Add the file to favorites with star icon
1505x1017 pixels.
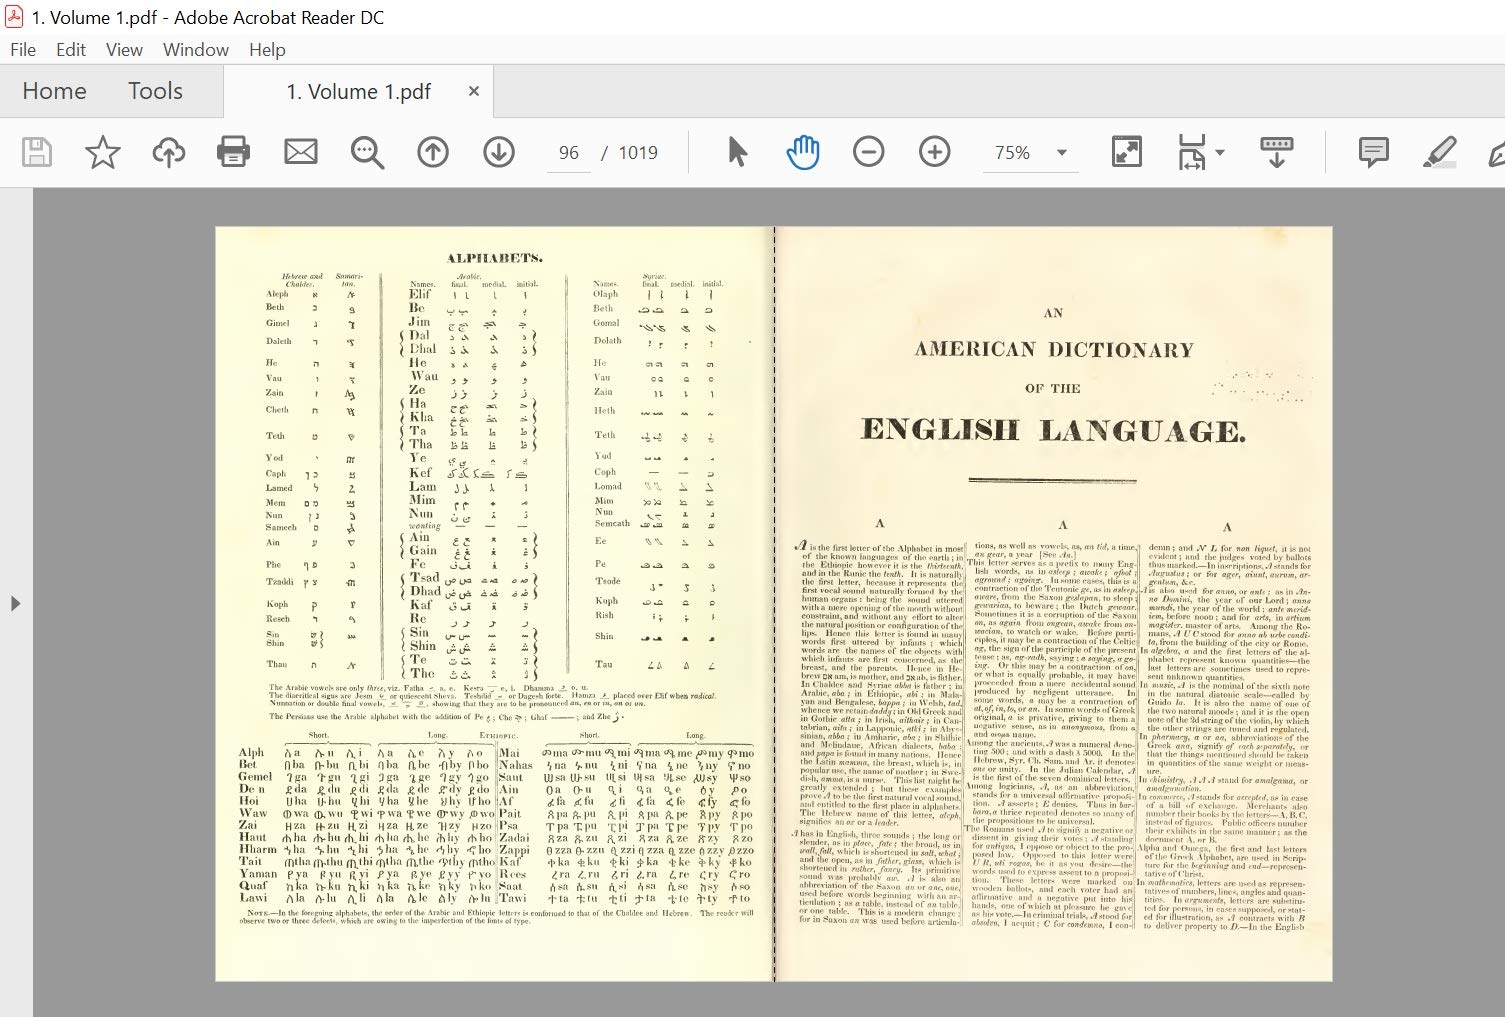[x=102, y=152]
